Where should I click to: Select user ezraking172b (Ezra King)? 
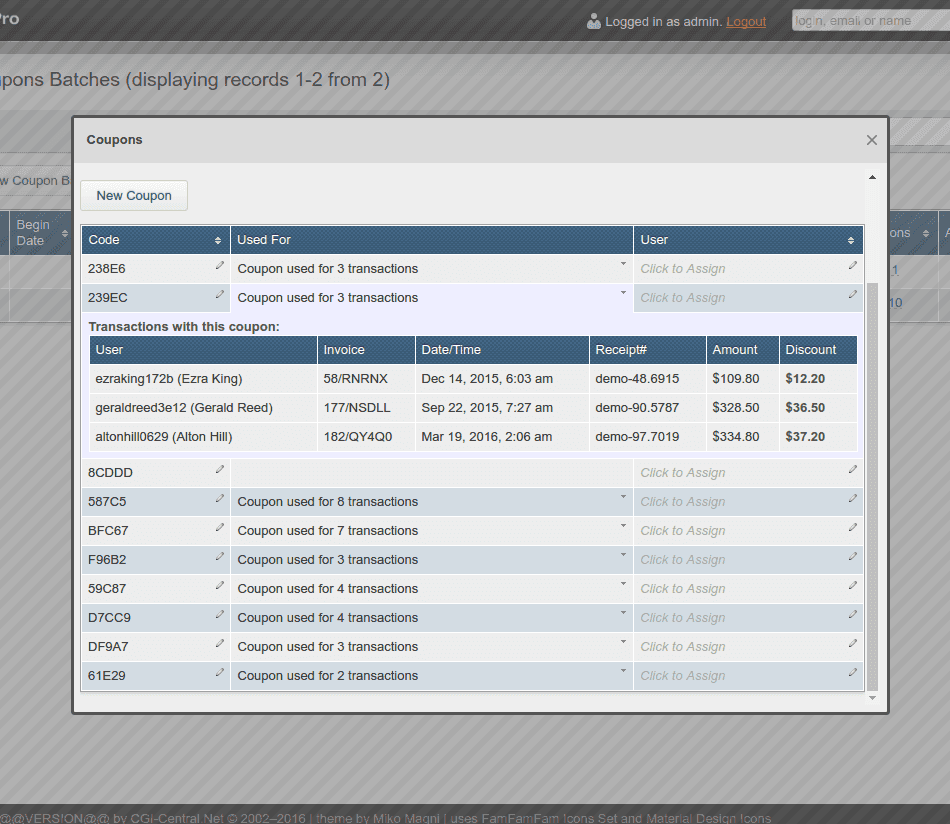point(168,379)
